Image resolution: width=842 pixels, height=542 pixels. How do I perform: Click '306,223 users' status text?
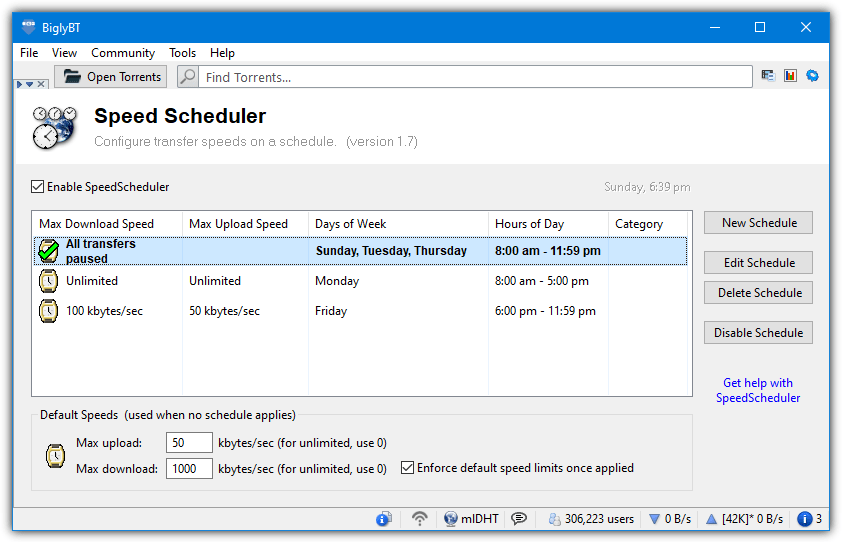click(x=599, y=519)
